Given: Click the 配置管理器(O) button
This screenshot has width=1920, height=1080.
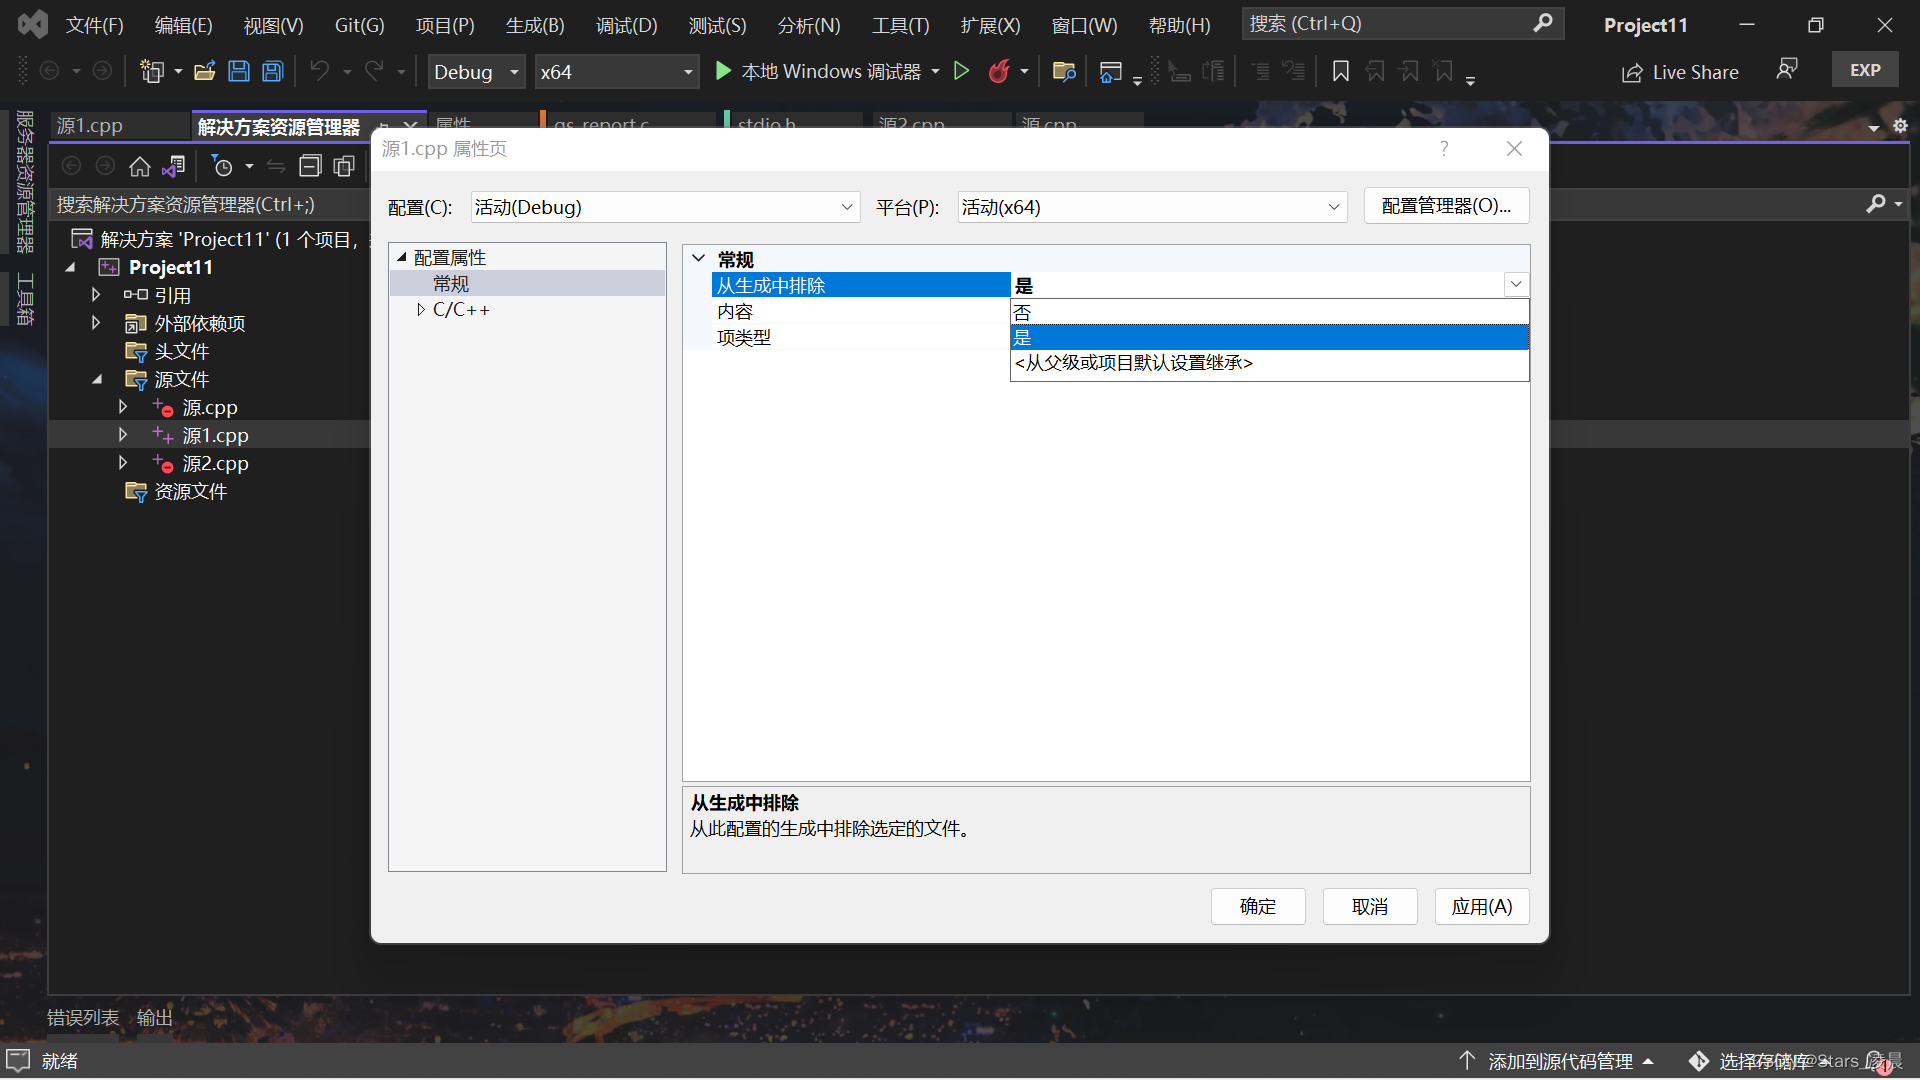Looking at the screenshot, I should (x=1445, y=205).
